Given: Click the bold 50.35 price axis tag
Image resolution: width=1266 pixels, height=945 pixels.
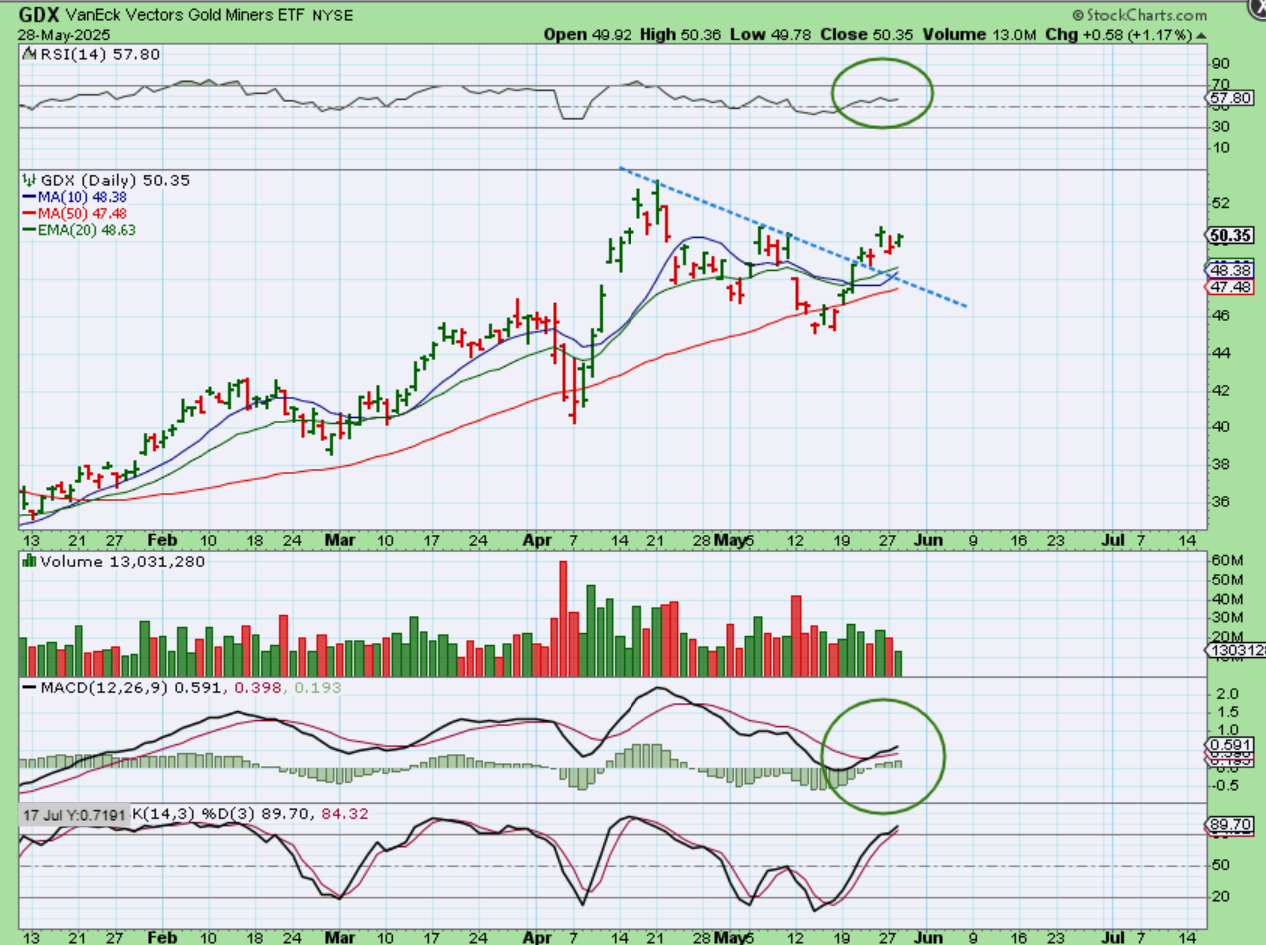Looking at the screenshot, I should [x=1231, y=236].
